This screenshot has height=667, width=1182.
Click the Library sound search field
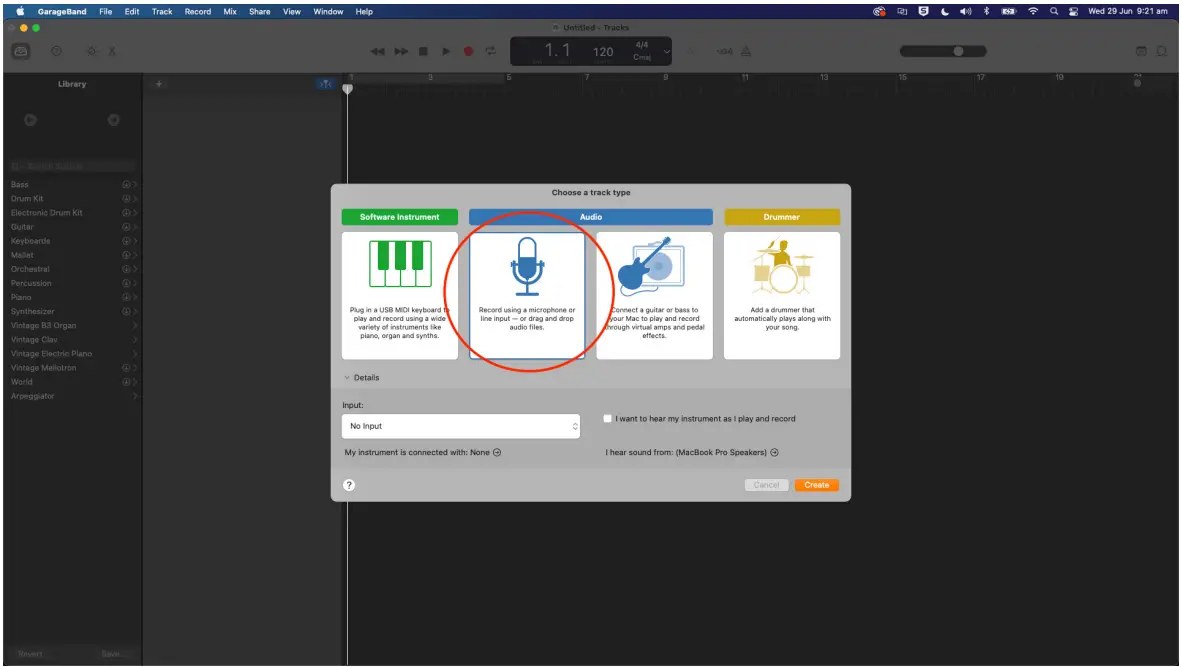72,167
